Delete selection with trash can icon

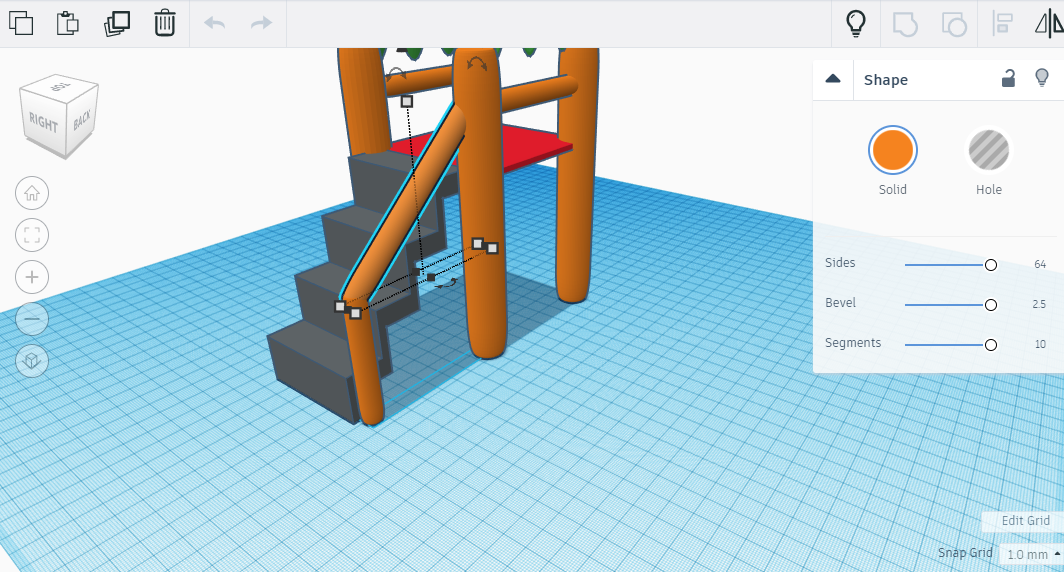[164, 23]
